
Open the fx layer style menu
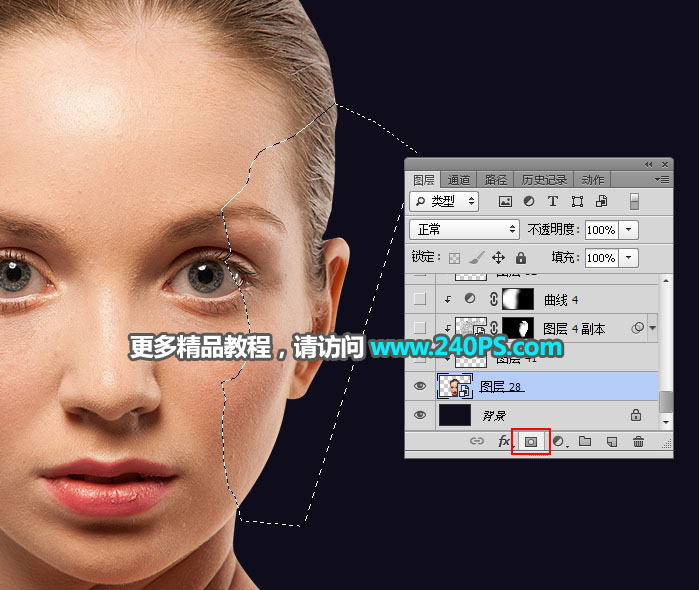[x=504, y=441]
